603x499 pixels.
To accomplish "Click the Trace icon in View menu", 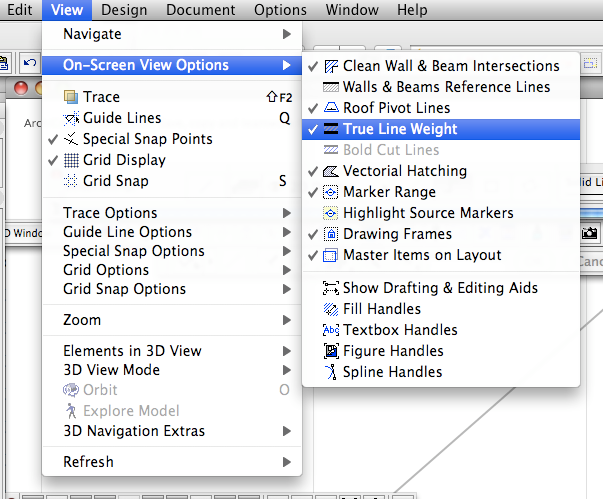I will pos(70,97).
